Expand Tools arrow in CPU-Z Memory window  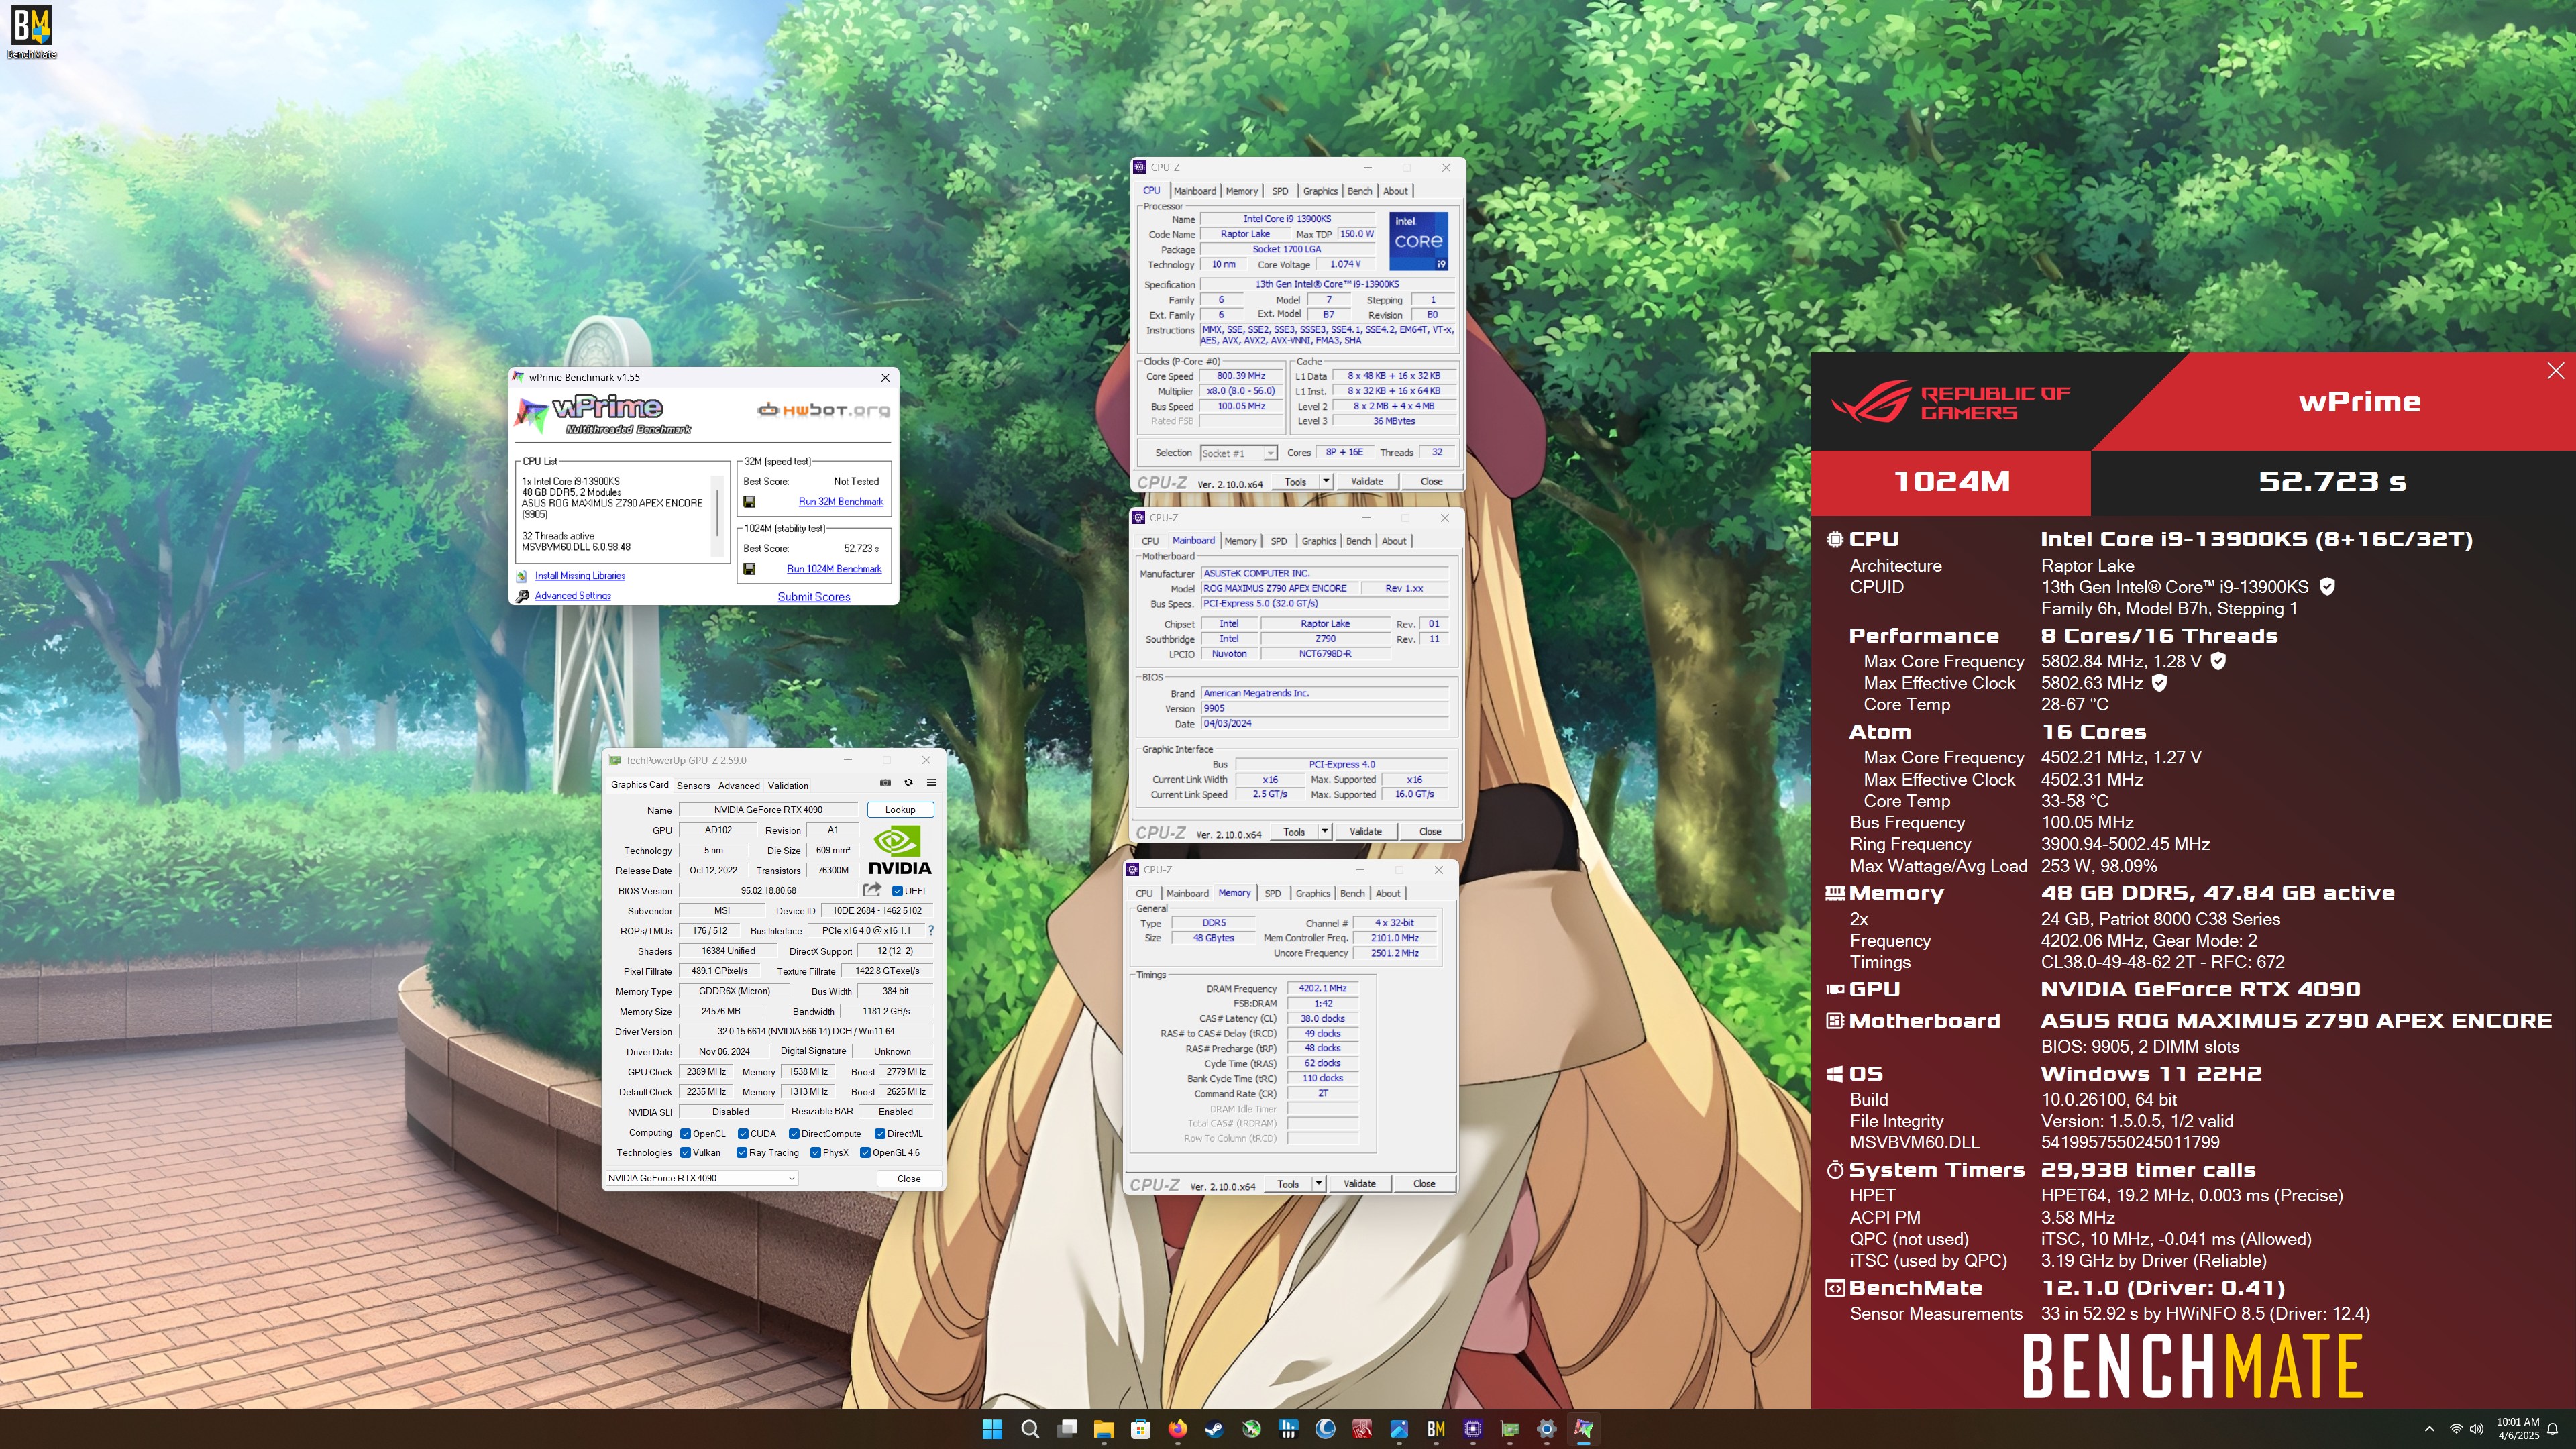(1319, 1184)
